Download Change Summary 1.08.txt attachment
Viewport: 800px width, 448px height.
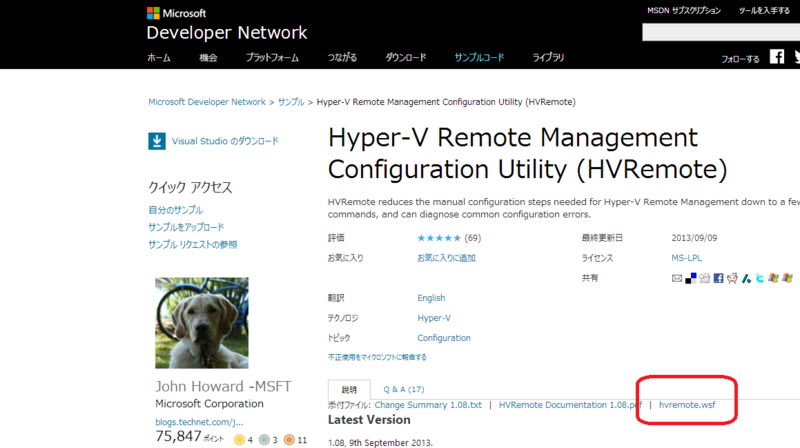(x=428, y=405)
